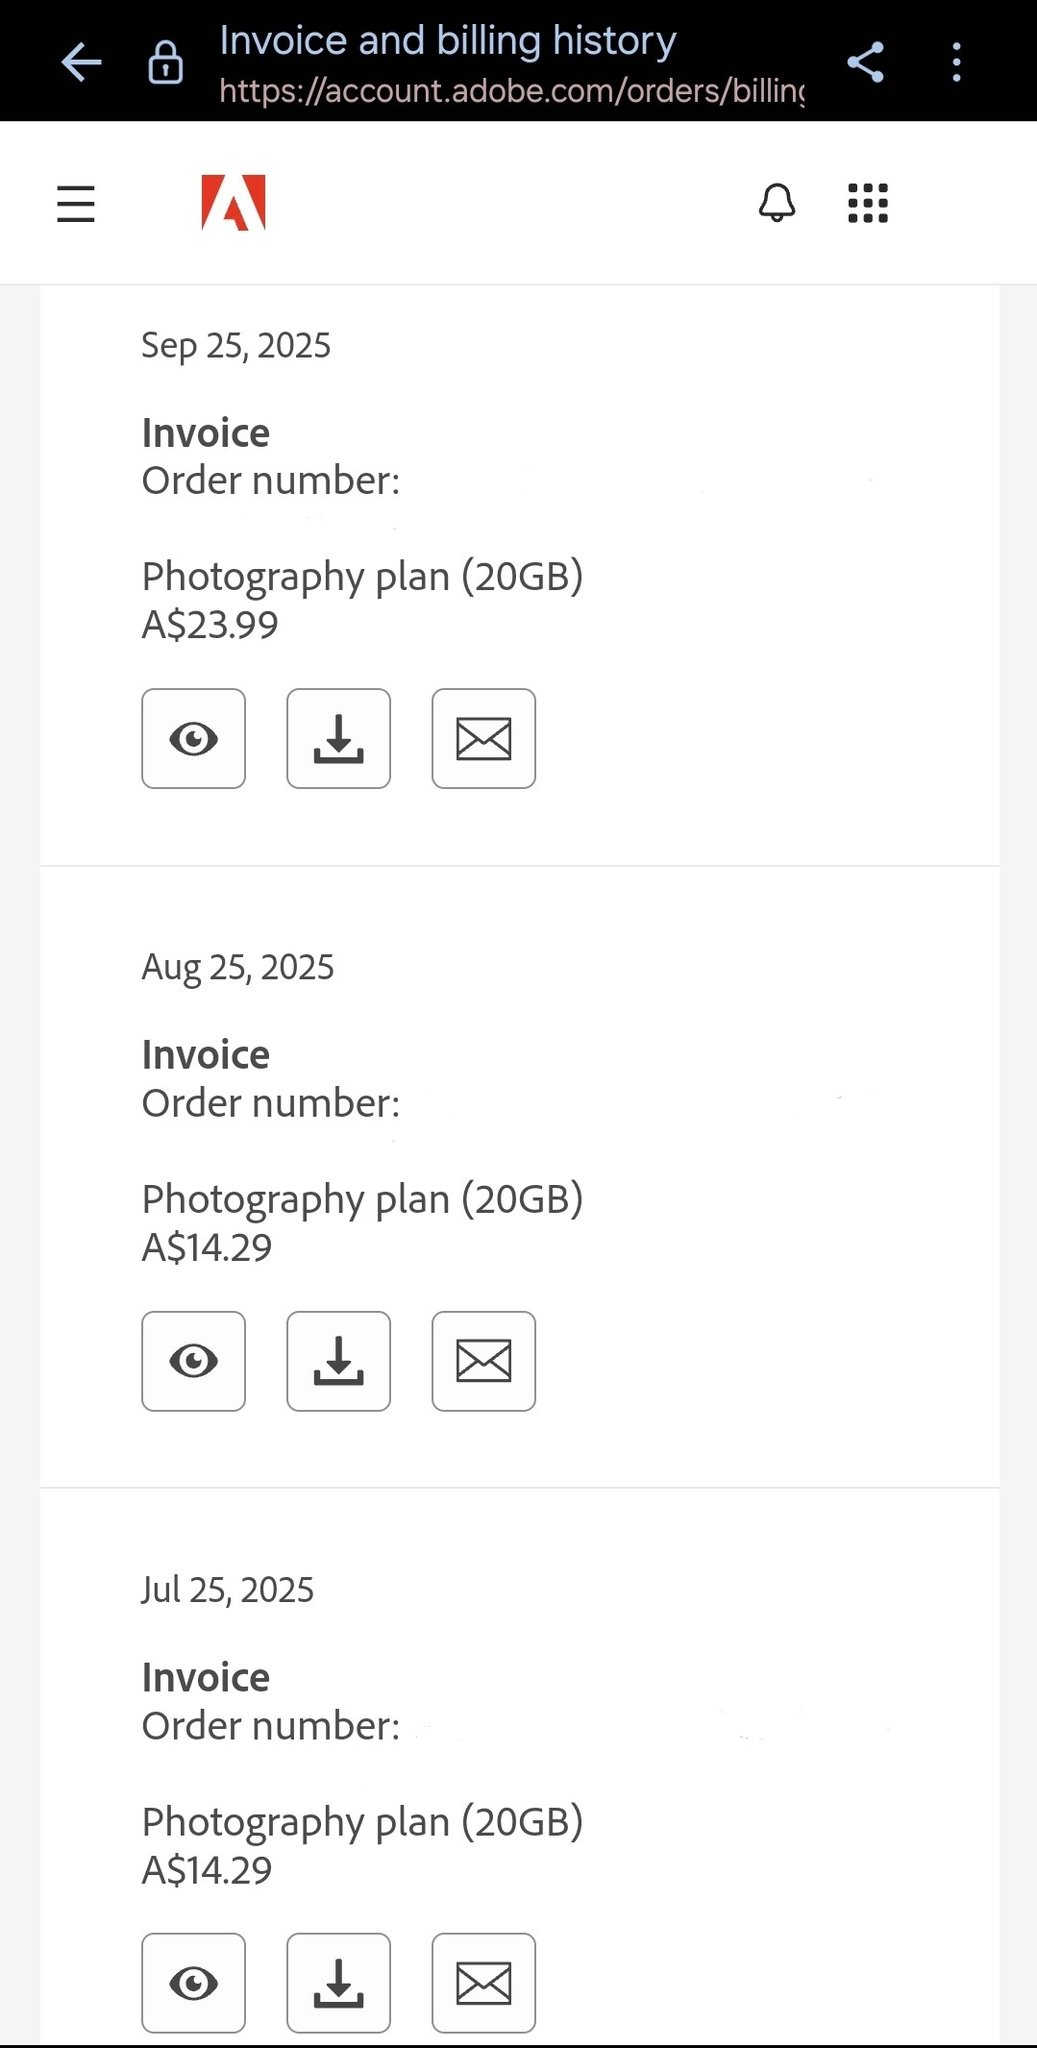
Task: Click the account.adobe.com URL text
Action: coord(512,91)
